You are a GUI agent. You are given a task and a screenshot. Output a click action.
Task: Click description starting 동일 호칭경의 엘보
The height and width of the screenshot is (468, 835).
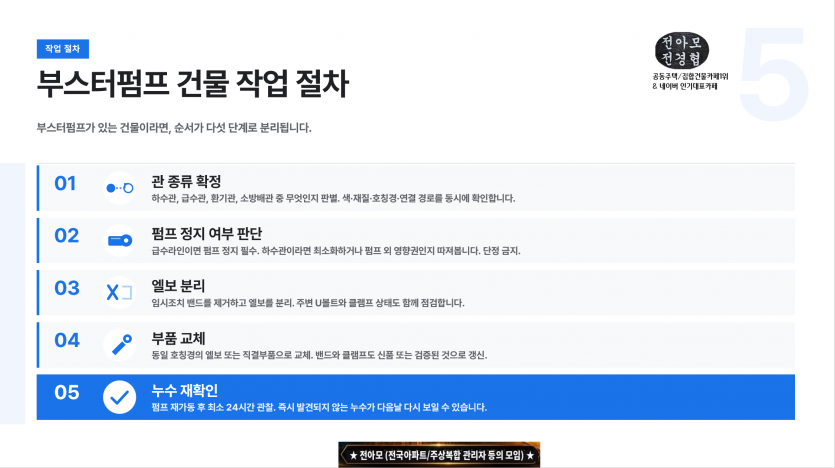coord(319,355)
